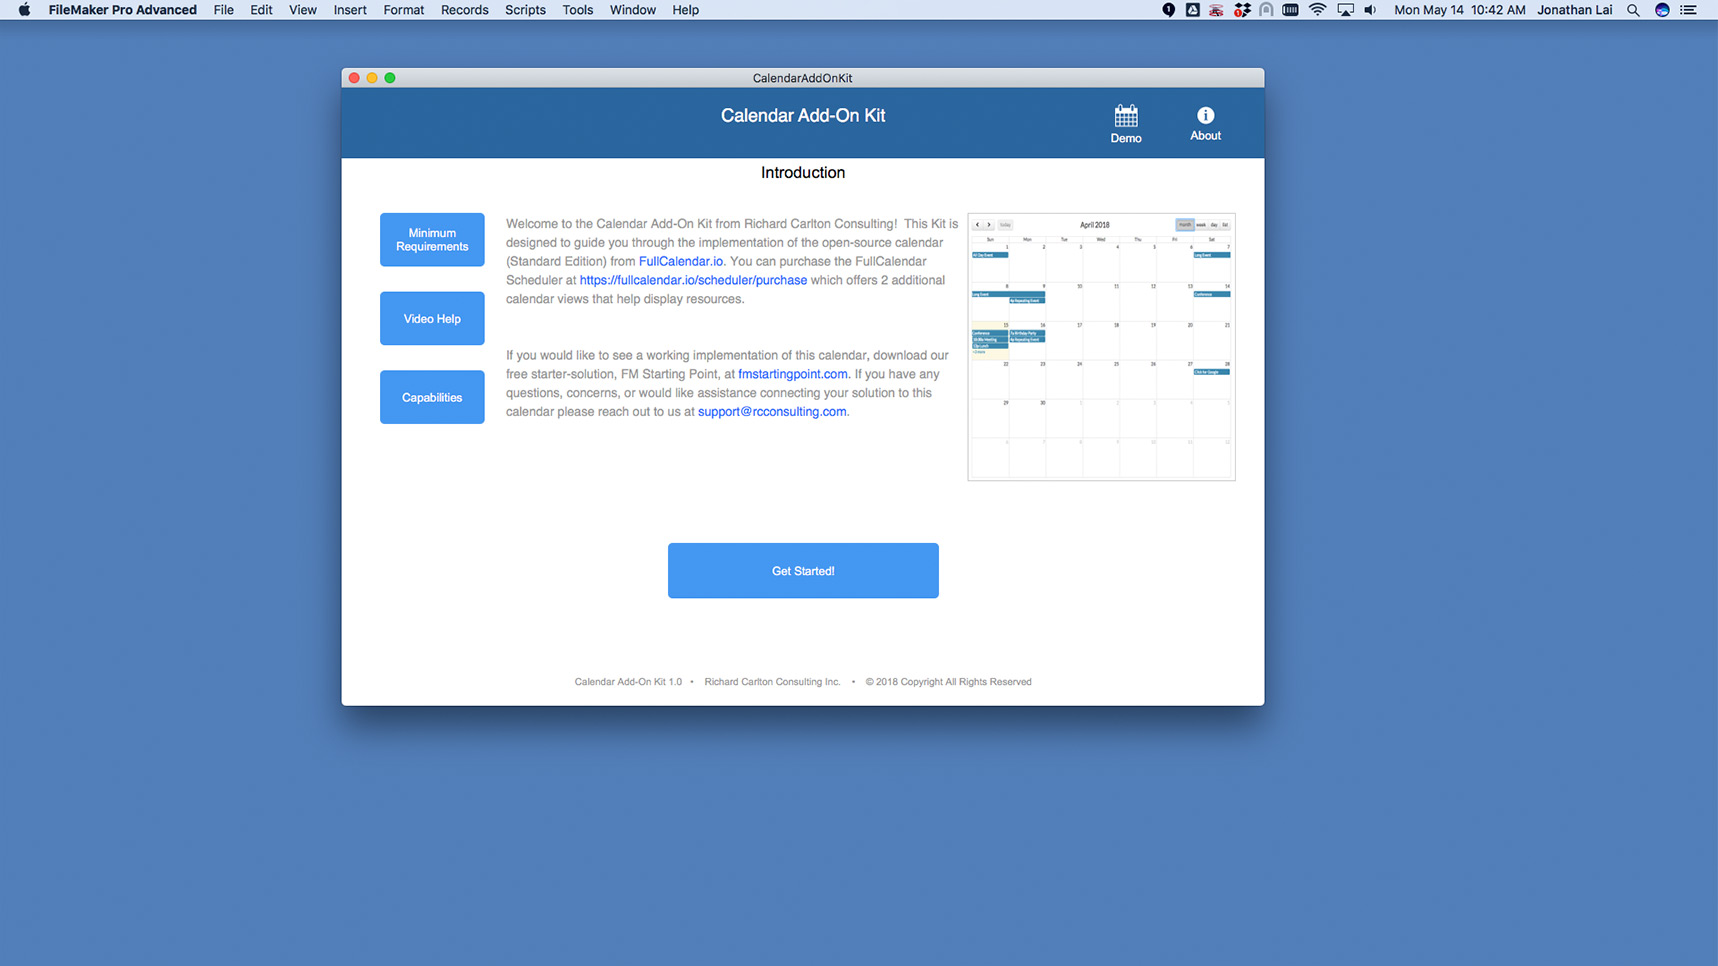The height and width of the screenshot is (966, 1718).
Task: Open the Format menu
Action: [404, 10]
